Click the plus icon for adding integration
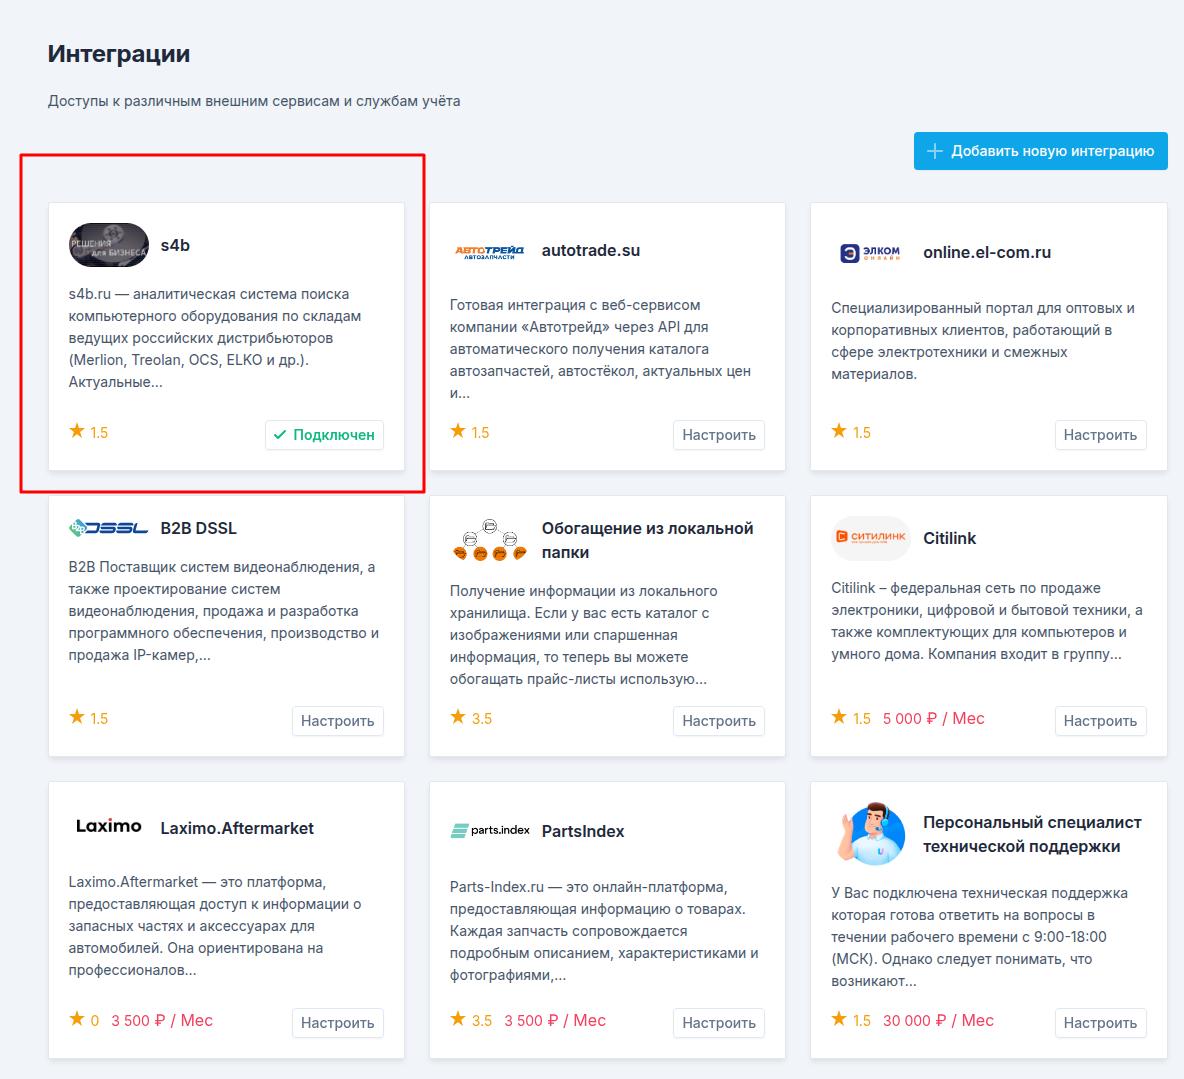 click(x=935, y=151)
